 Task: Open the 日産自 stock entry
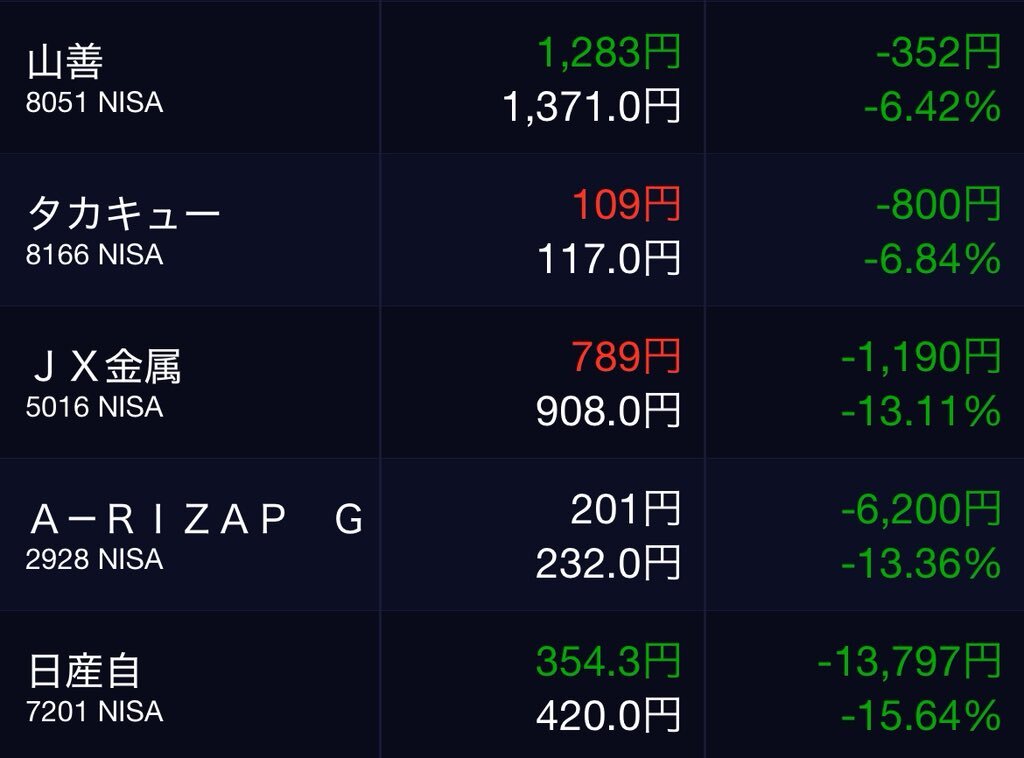point(512,684)
